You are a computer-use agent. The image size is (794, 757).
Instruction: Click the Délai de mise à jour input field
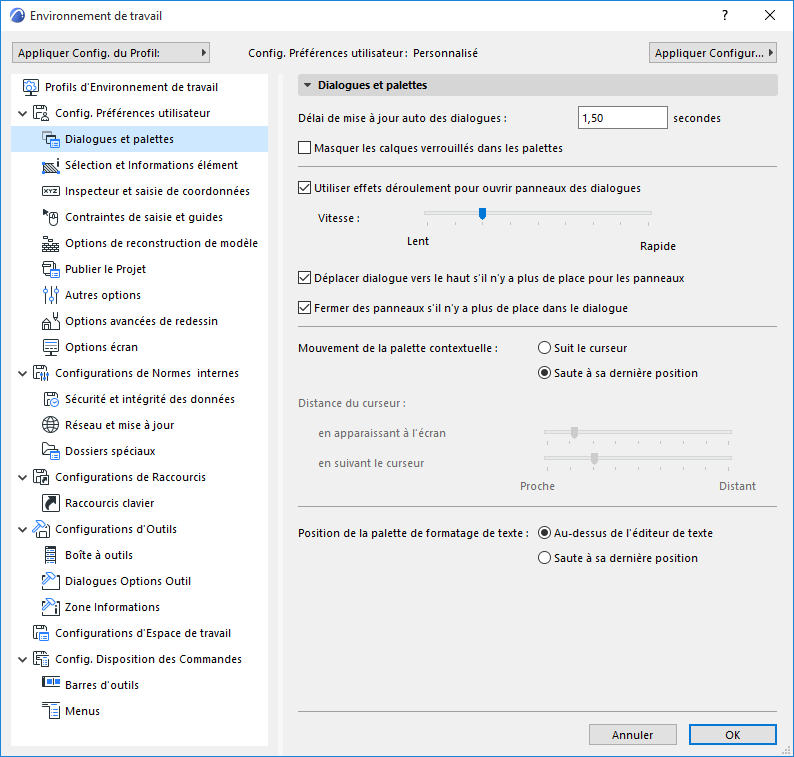click(x=622, y=117)
